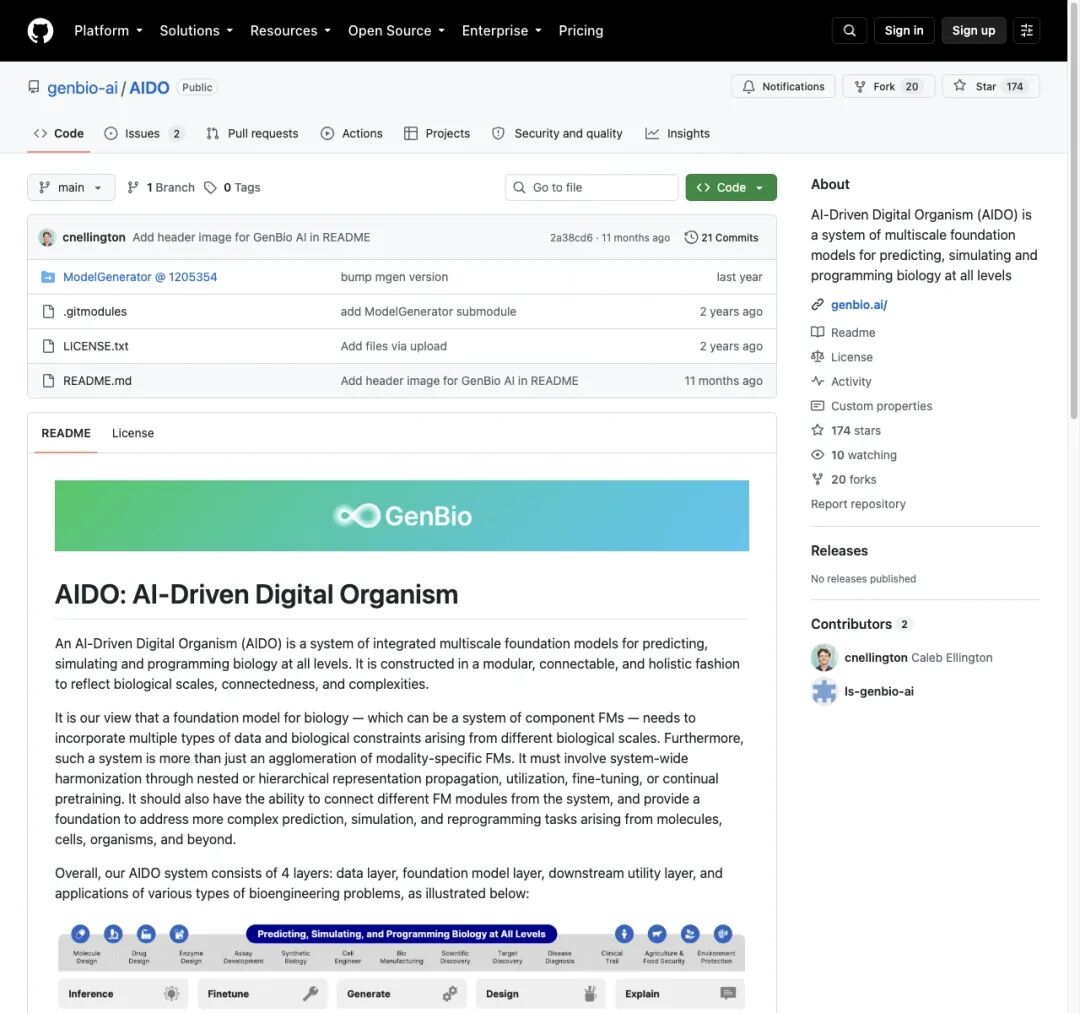Select the License tab above the readme
Screen dimensions: 1080x1013
133,433
